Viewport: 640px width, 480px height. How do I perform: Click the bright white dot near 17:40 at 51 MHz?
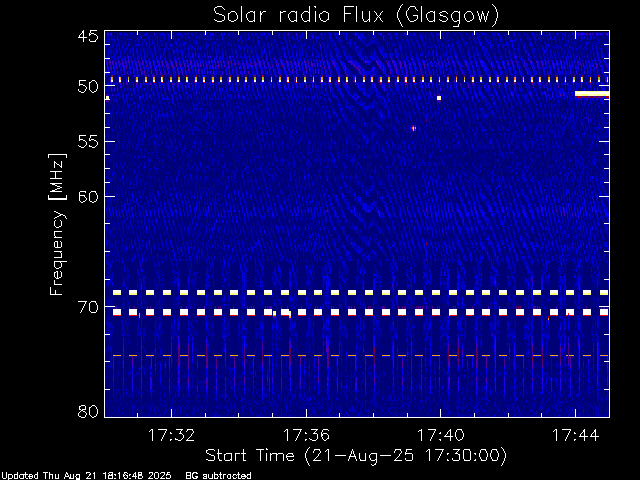[439, 98]
